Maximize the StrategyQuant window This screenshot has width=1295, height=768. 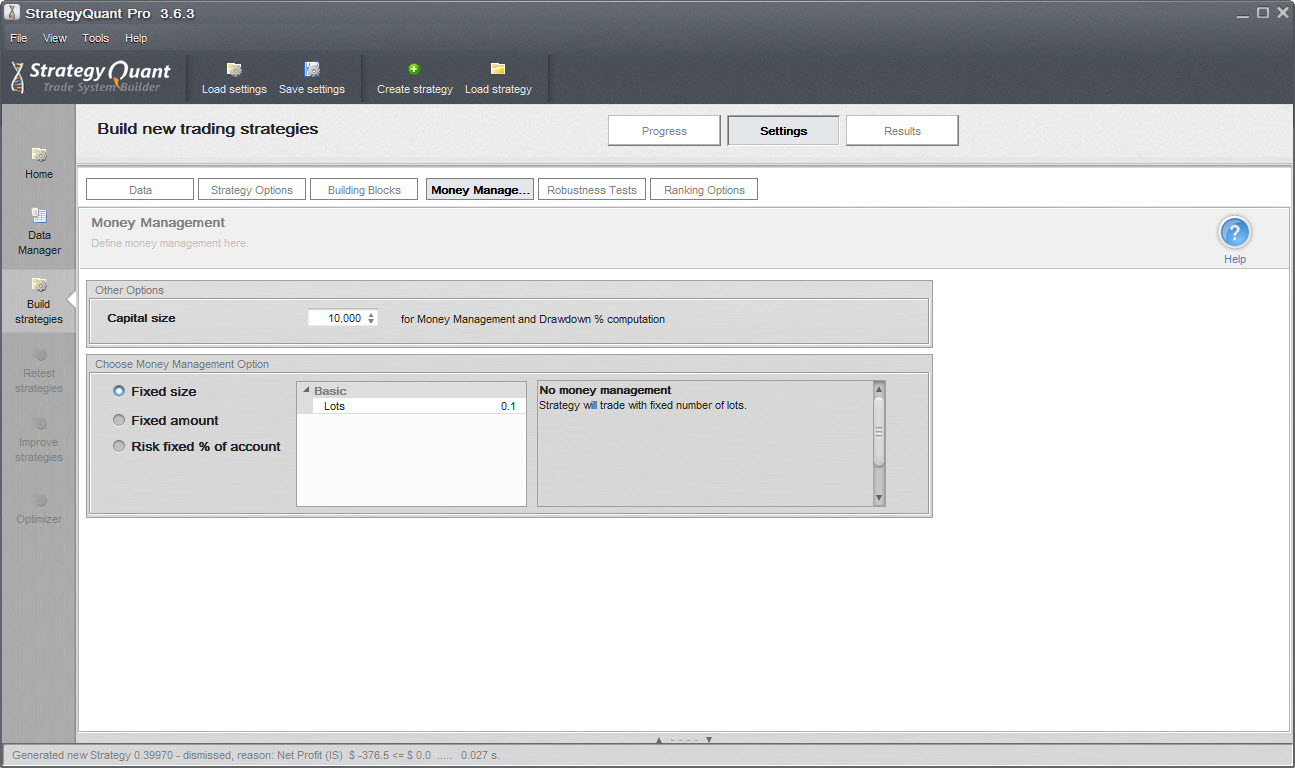(1263, 12)
